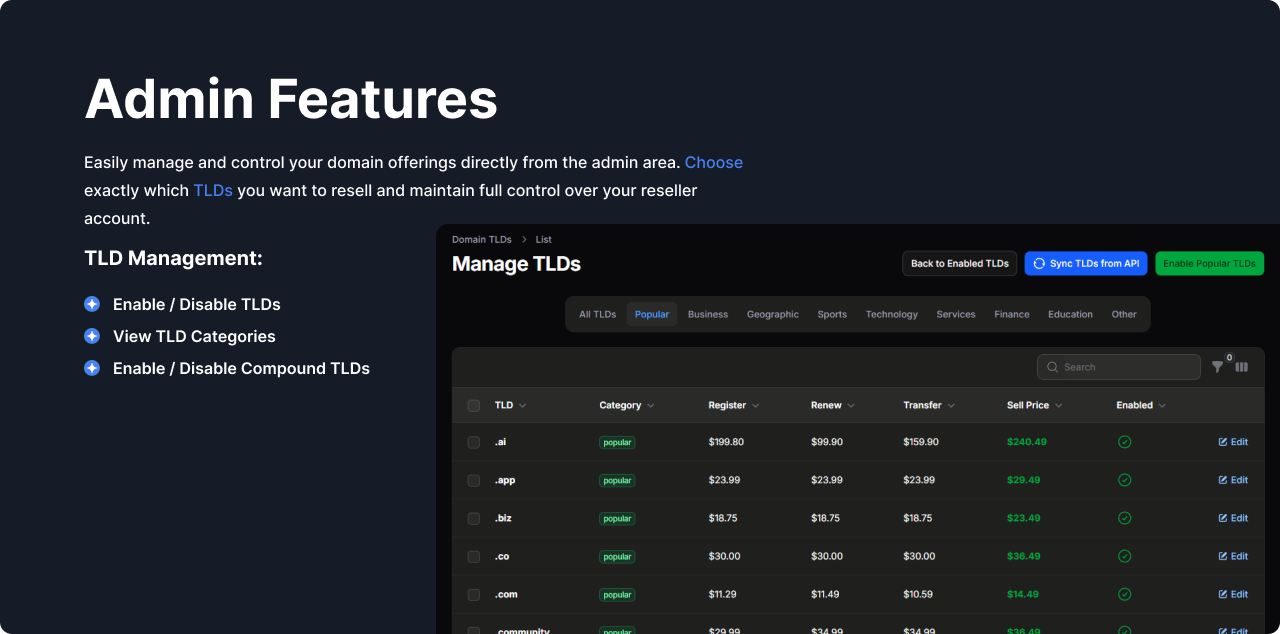Image resolution: width=1280 pixels, height=634 pixels.
Task: Sort by the Sell Price column chevron
Action: pyautogui.click(x=1058, y=406)
